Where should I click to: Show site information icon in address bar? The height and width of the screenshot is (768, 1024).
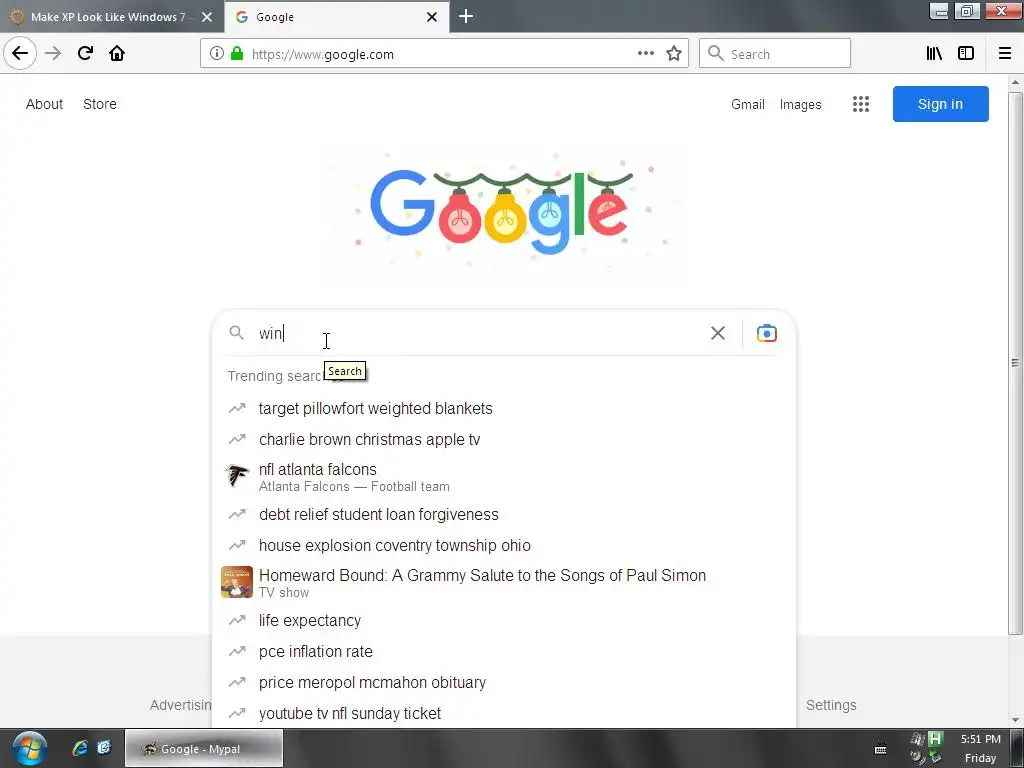click(217, 54)
